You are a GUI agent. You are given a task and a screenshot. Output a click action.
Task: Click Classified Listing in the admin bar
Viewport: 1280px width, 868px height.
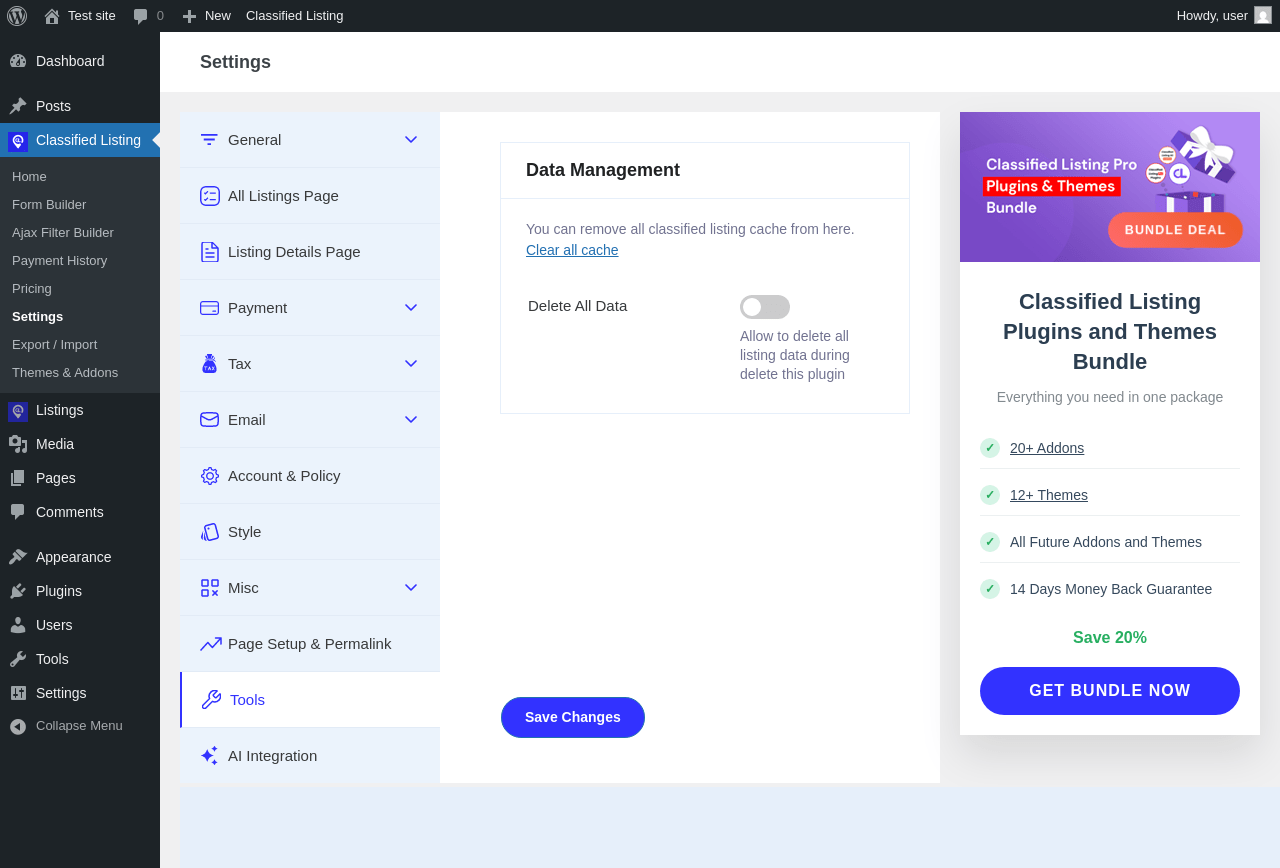pos(295,16)
